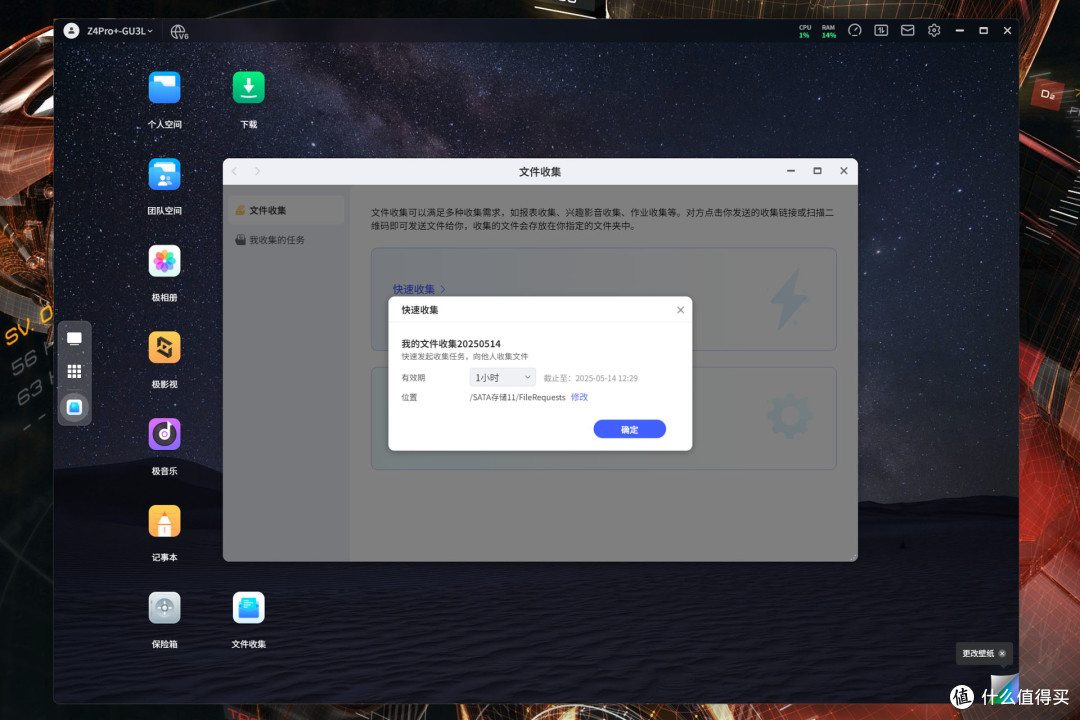Viewport: 1080px width, 720px height.
Task: Click the user avatar icon in top bar
Action: 72,30
